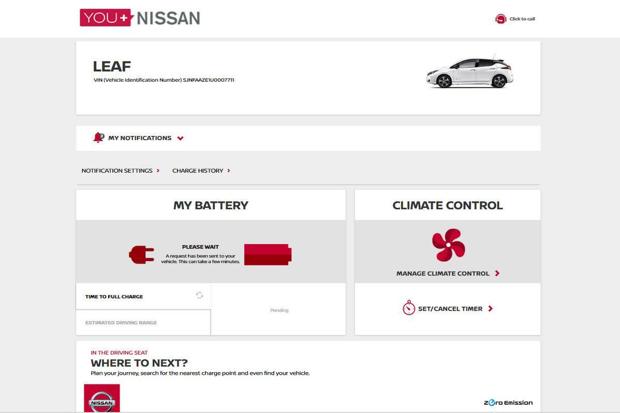This screenshot has height=413, width=620.
Task: Open Charge History link
Action: coord(198,171)
